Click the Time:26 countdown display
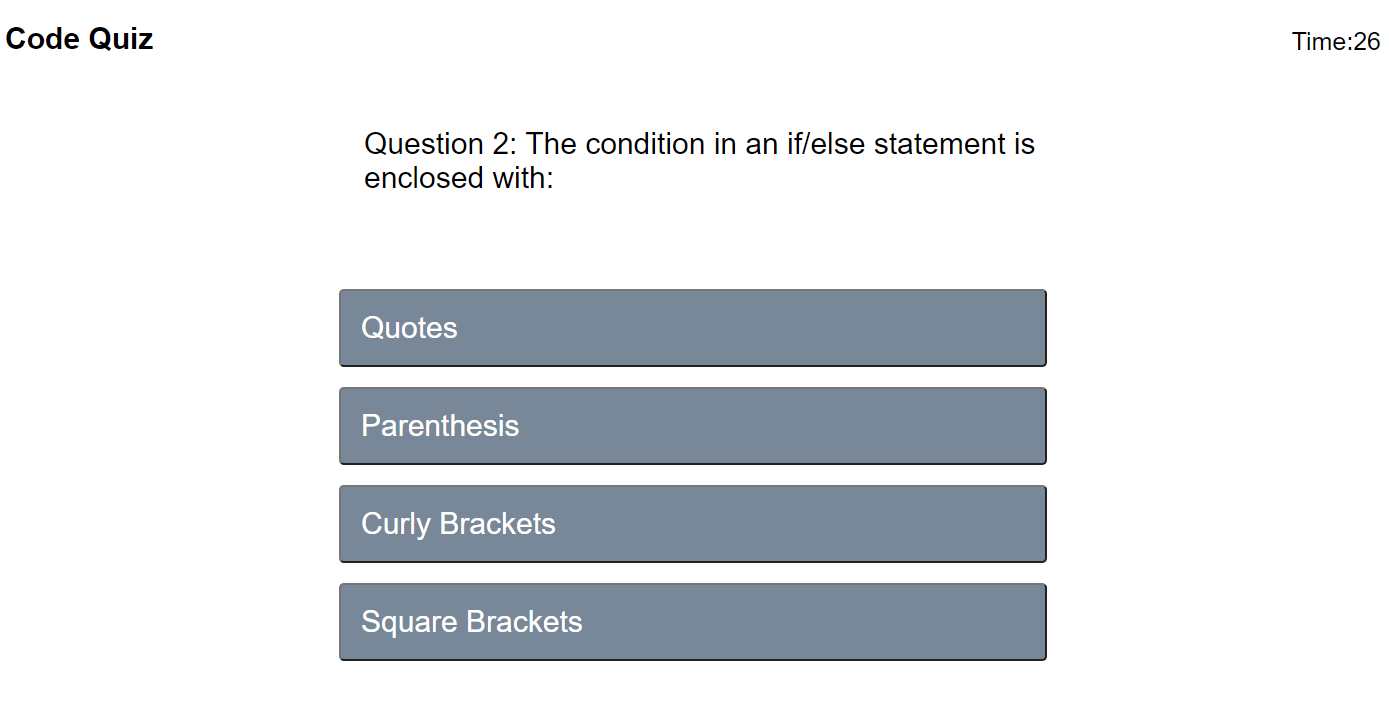This screenshot has height=706, width=1389. (x=1335, y=42)
